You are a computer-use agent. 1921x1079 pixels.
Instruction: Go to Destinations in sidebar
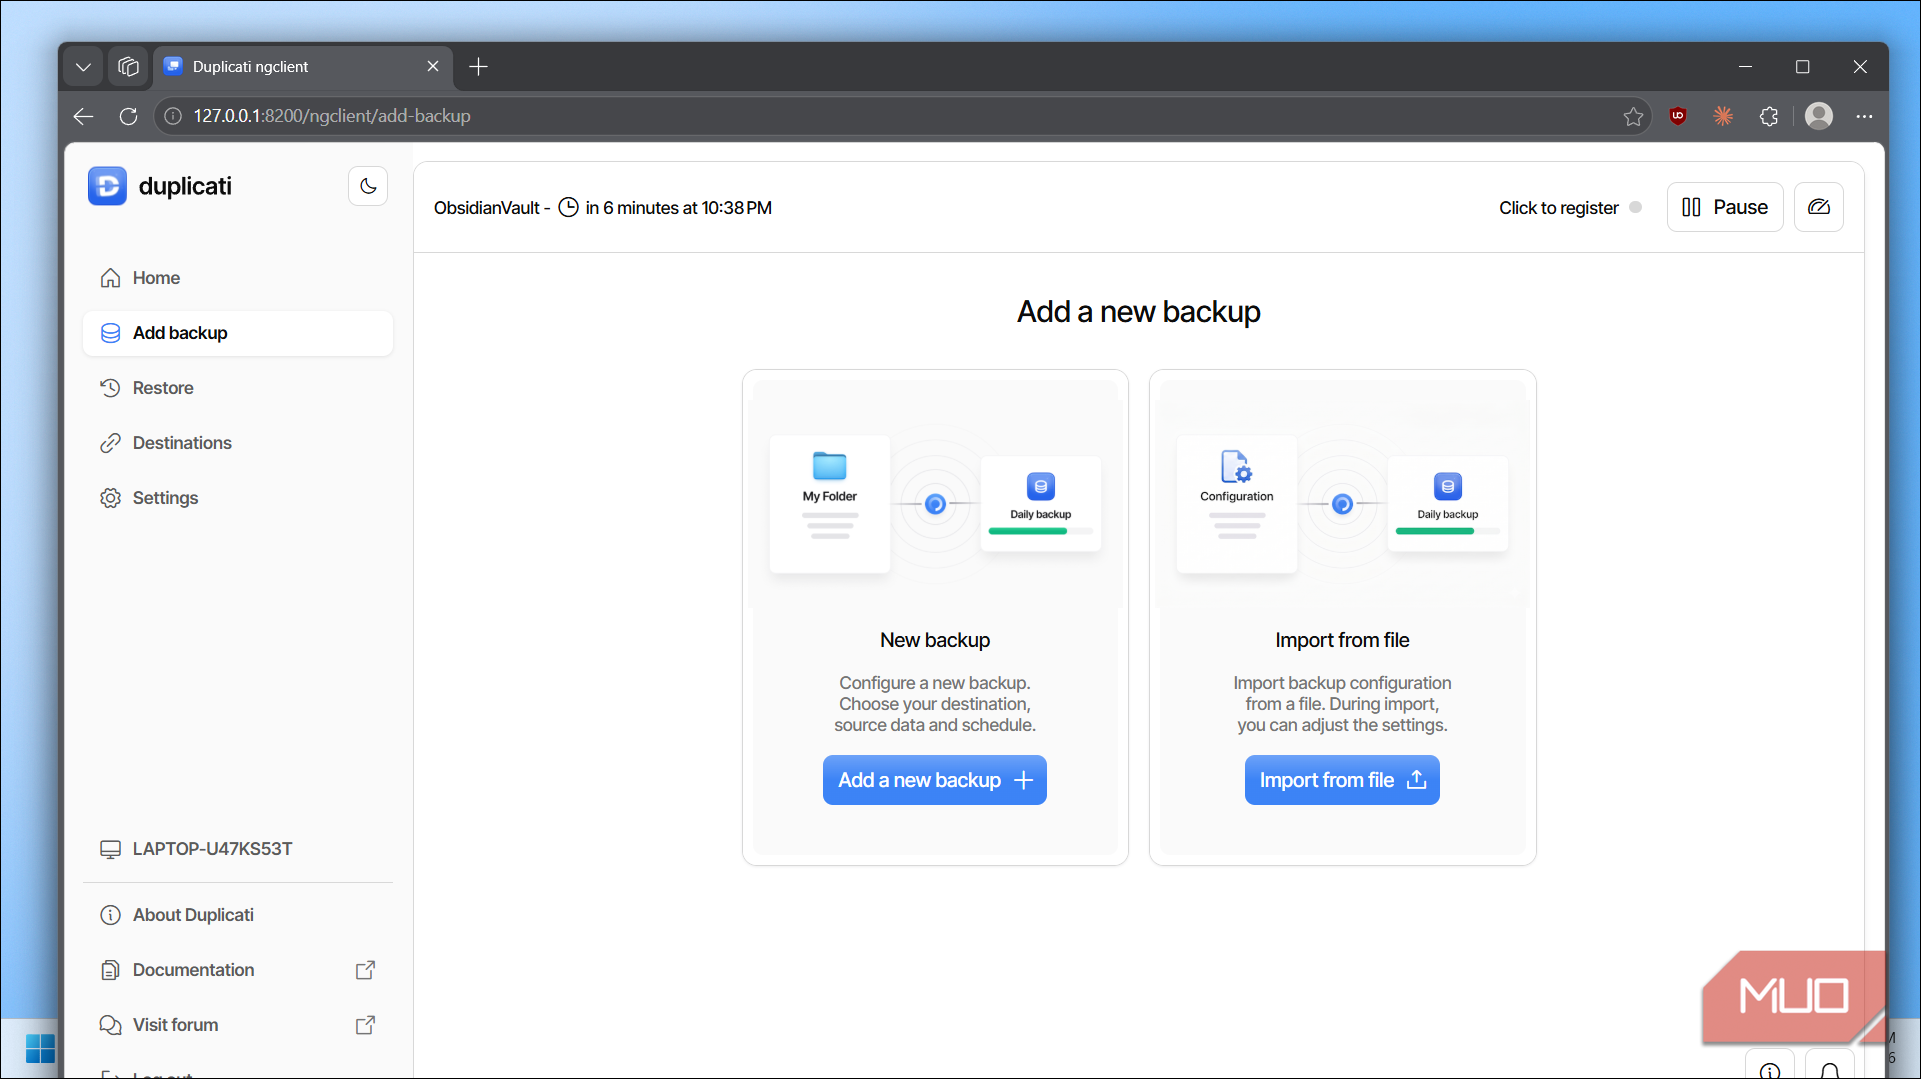click(238, 443)
